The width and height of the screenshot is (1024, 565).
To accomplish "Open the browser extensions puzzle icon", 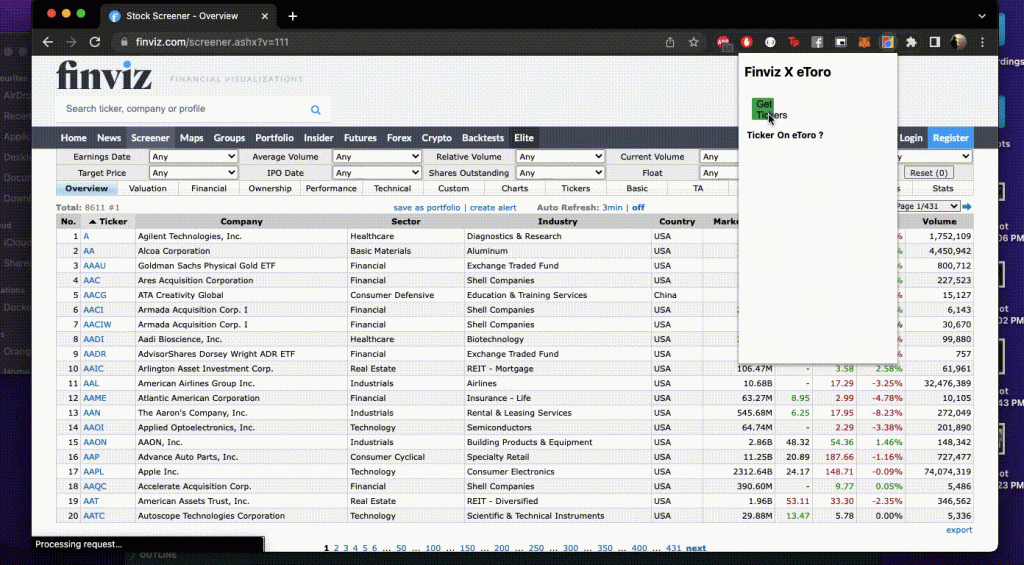I will (911, 42).
